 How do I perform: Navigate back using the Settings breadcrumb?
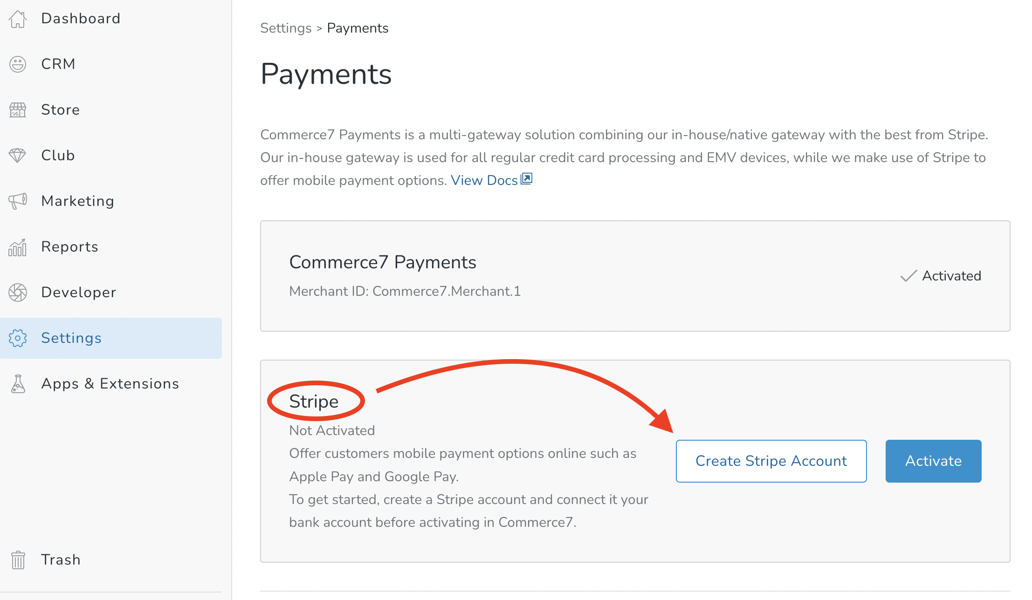pos(286,28)
